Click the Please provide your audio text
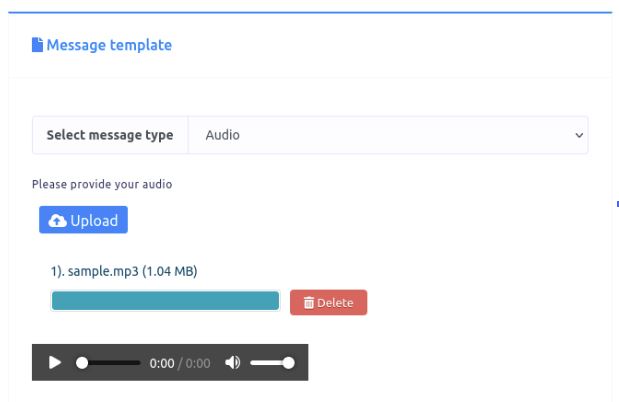Screen dimensions: 619x402 coord(102,184)
